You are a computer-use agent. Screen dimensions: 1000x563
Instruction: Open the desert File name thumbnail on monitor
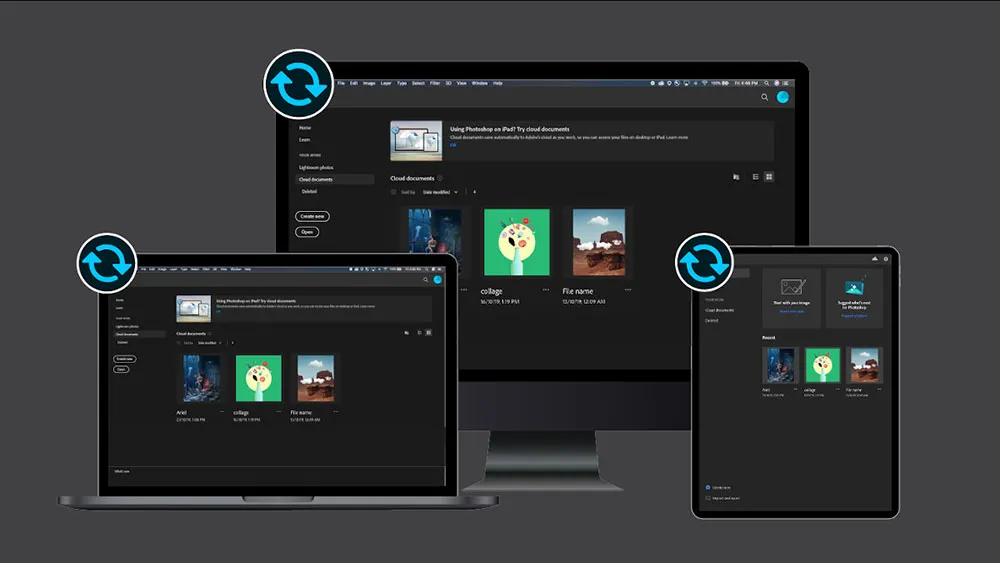[599, 241]
